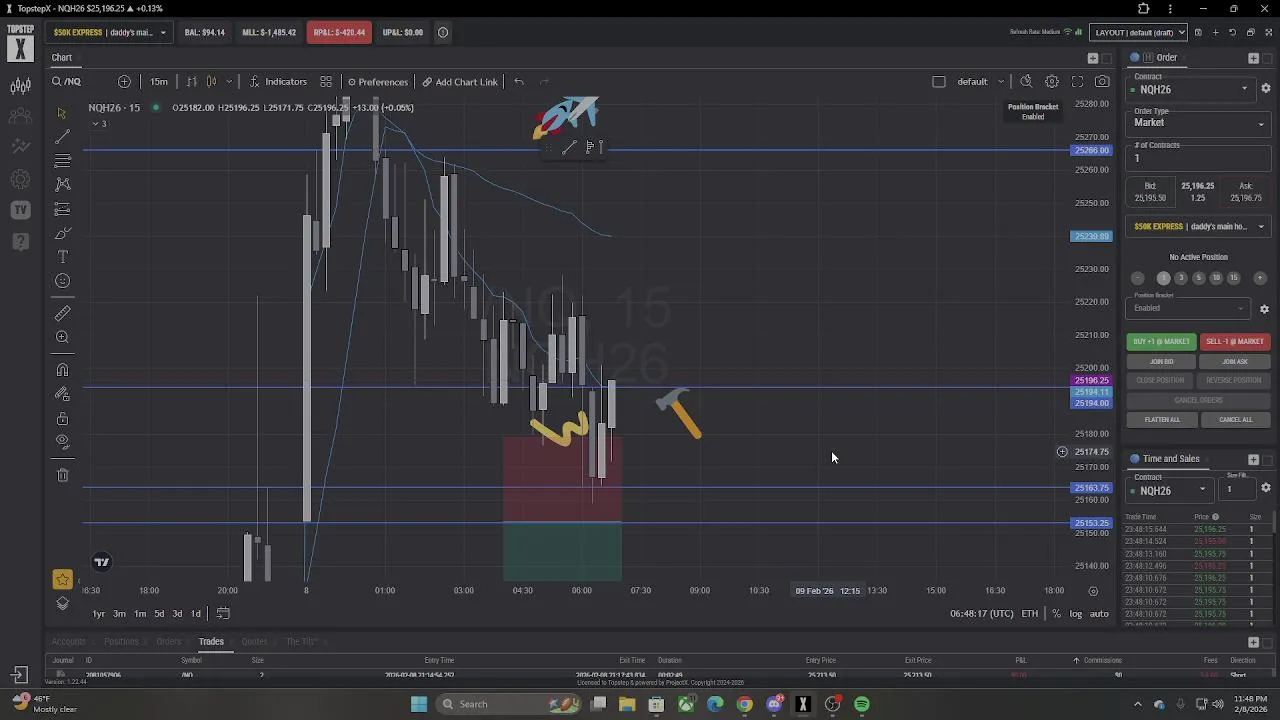Click the FLATTEN ALL button

point(1161,420)
